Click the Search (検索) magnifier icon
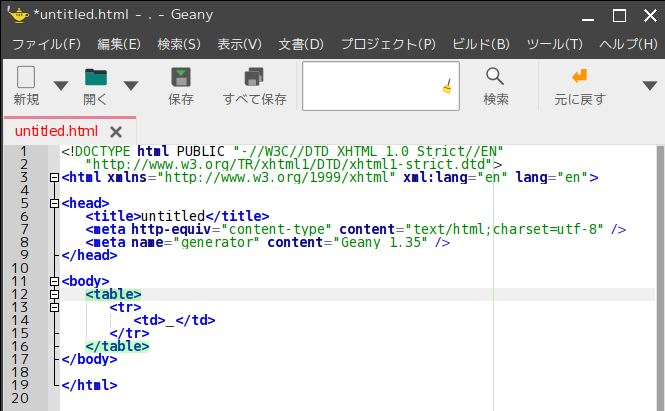The image size is (665, 411). pos(495,77)
